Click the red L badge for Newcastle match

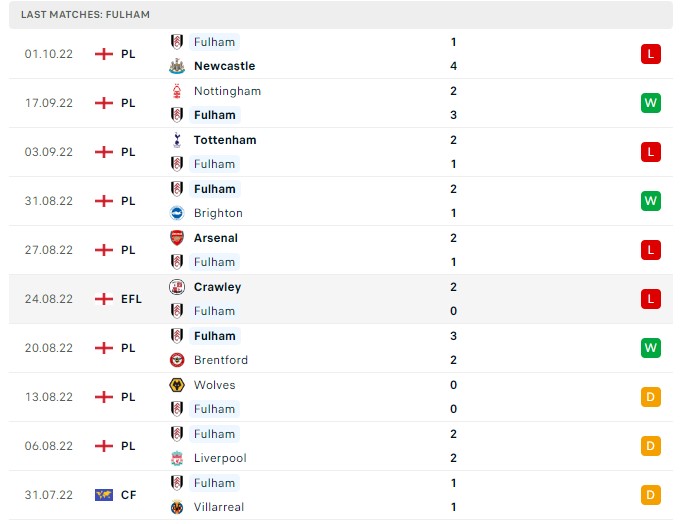tap(651, 54)
